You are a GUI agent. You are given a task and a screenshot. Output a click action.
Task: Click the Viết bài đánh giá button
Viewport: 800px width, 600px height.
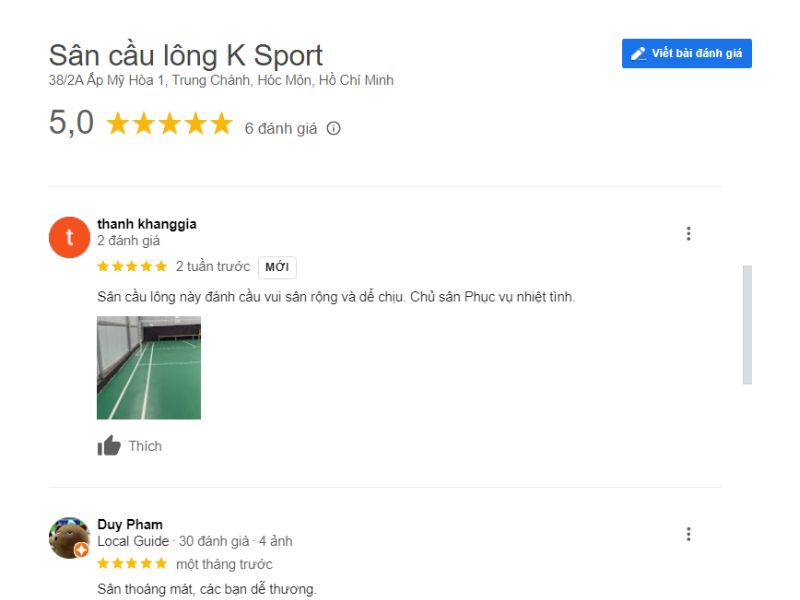pyautogui.click(x=686, y=53)
